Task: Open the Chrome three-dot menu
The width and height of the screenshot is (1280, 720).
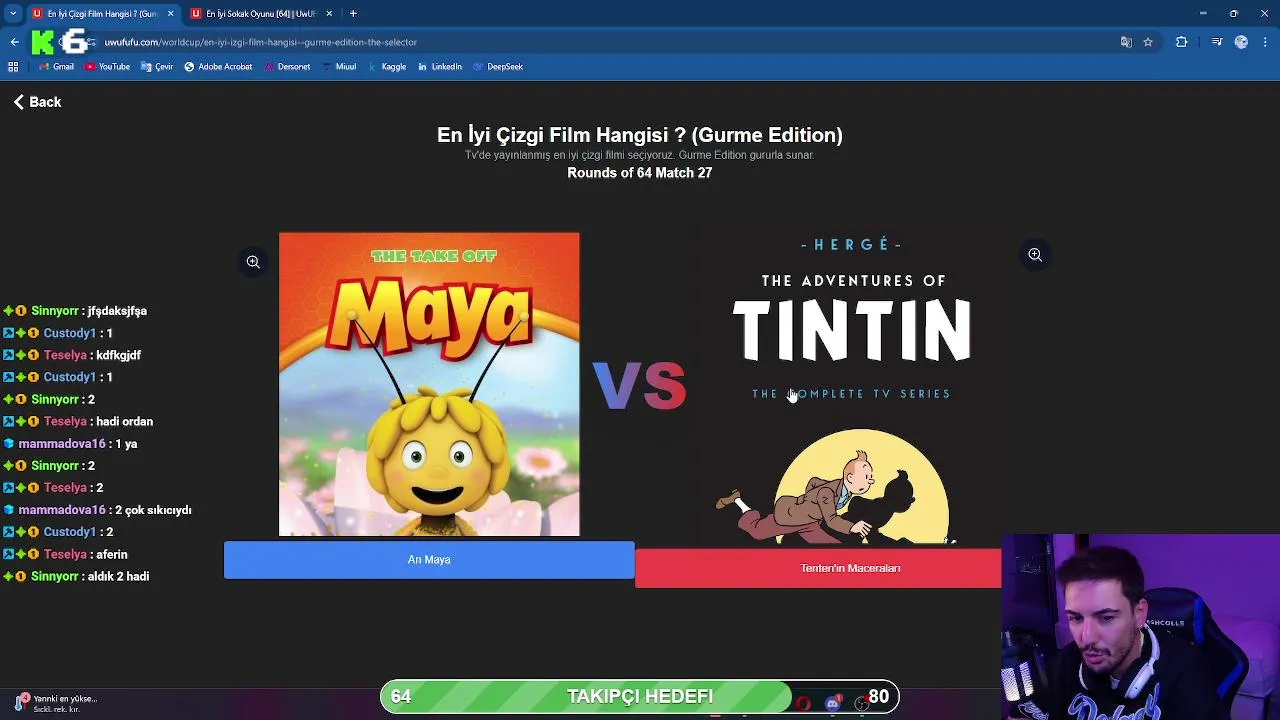Action: [1266, 42]
